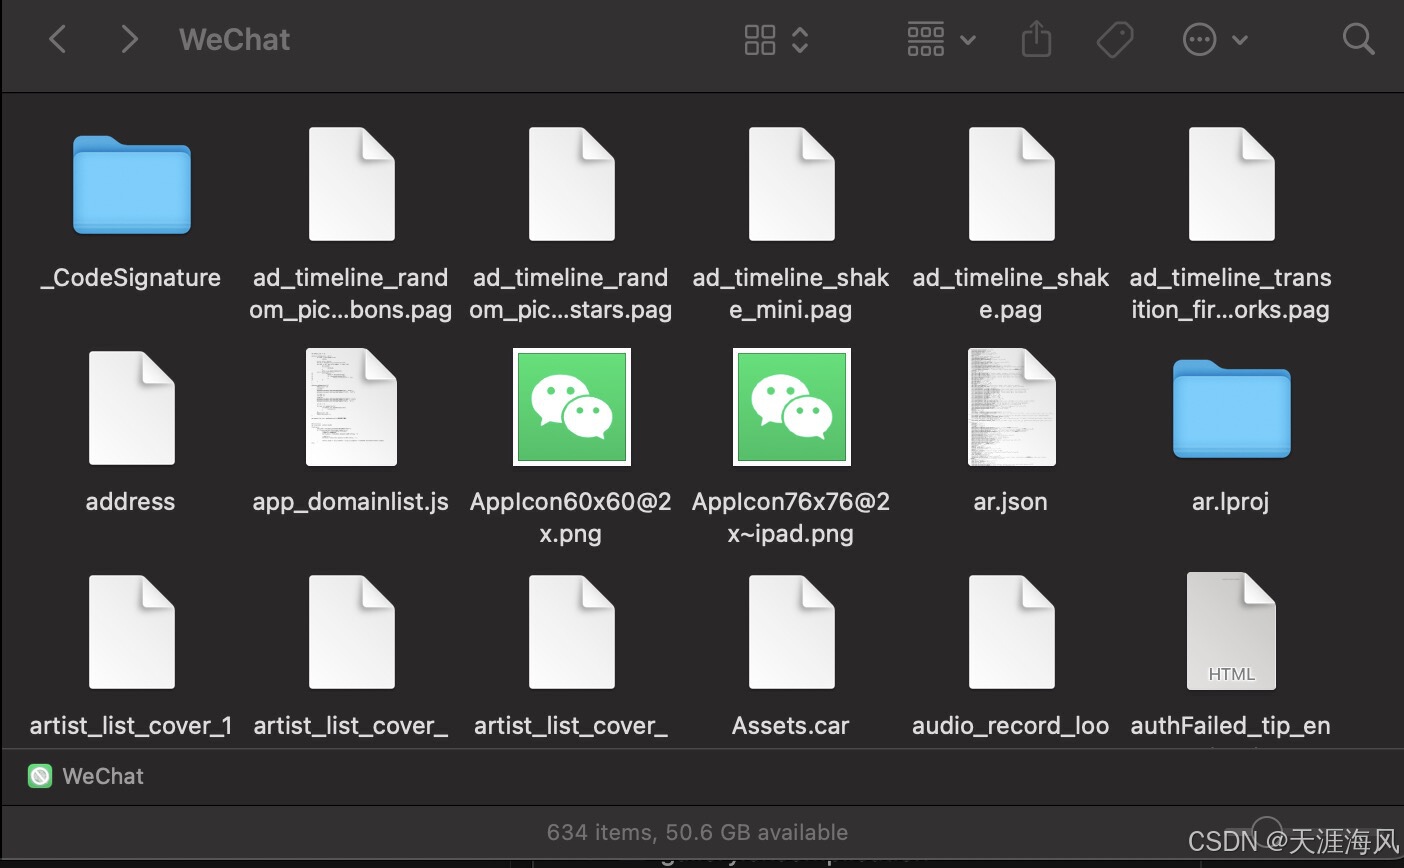Open the Action ellipsis menu
1404x868 pixels.
[x=1199, y=40]
